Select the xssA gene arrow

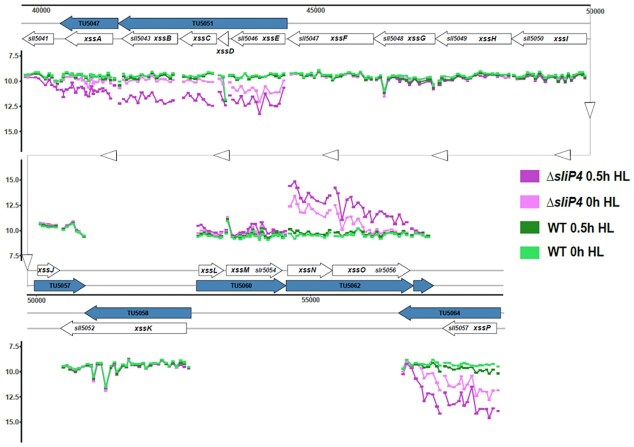[89, 39]
